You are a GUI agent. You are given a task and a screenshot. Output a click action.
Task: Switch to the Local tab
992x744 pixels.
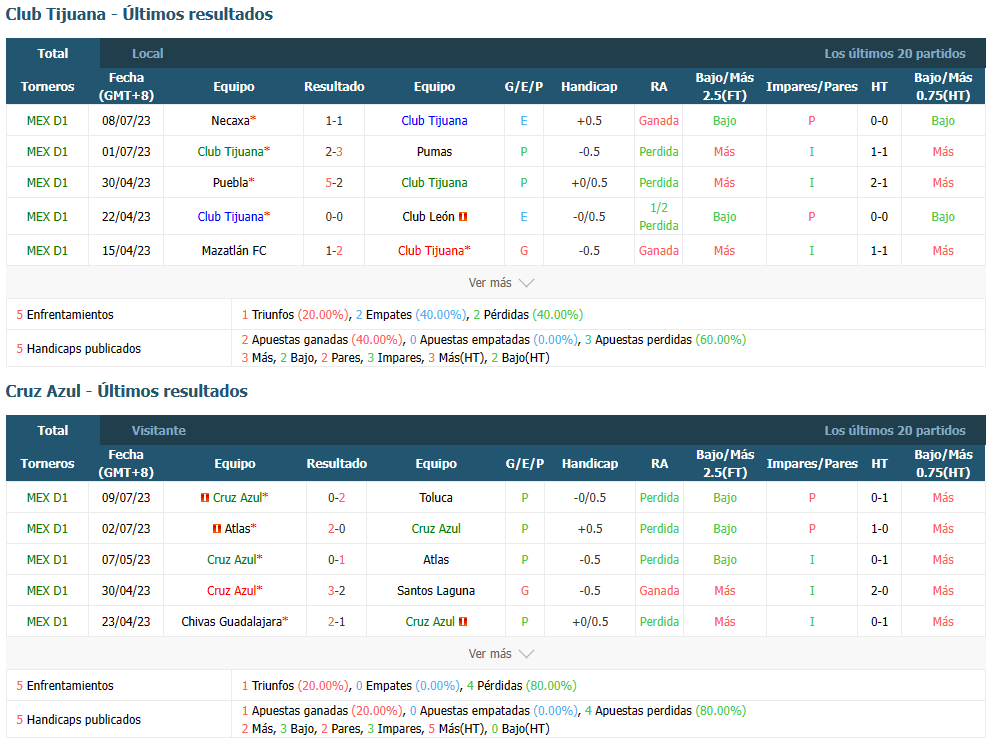click(147, 54)
